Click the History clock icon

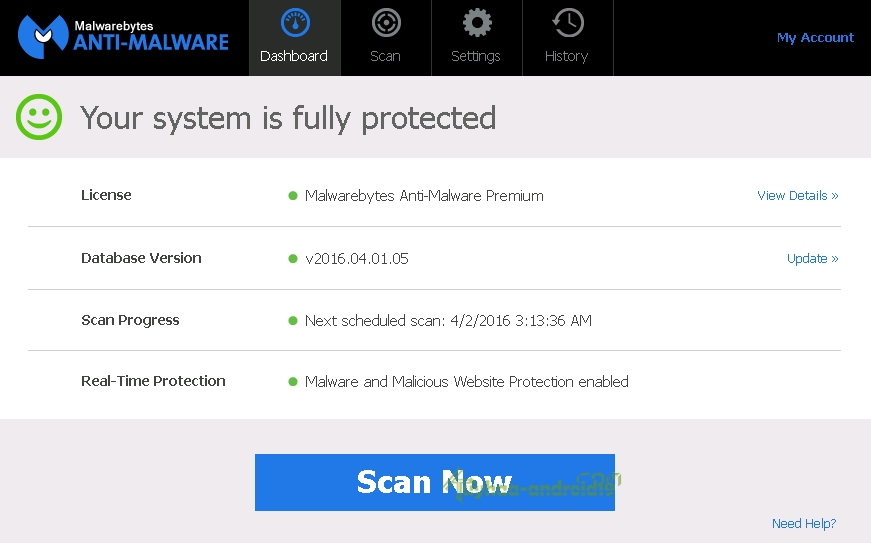568,23
